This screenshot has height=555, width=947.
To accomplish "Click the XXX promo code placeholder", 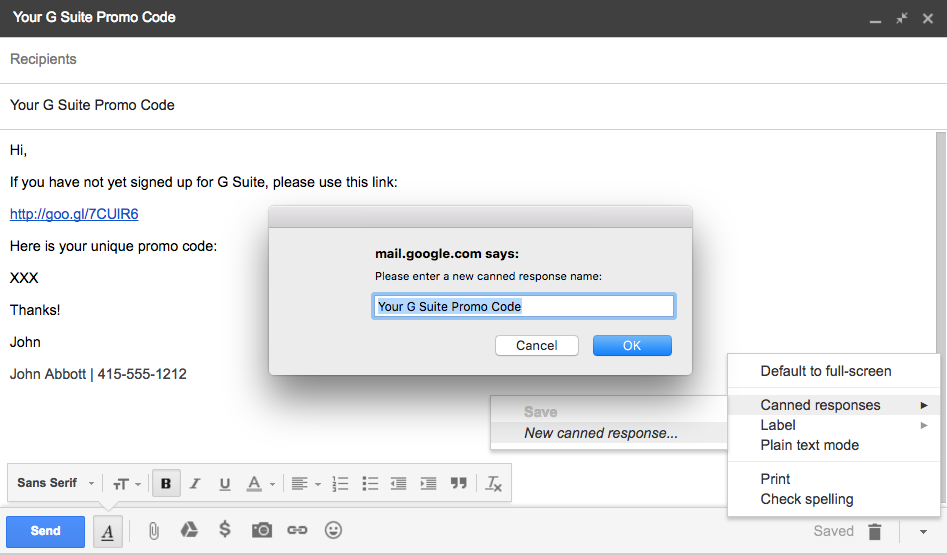I will [x=24, y=278].
